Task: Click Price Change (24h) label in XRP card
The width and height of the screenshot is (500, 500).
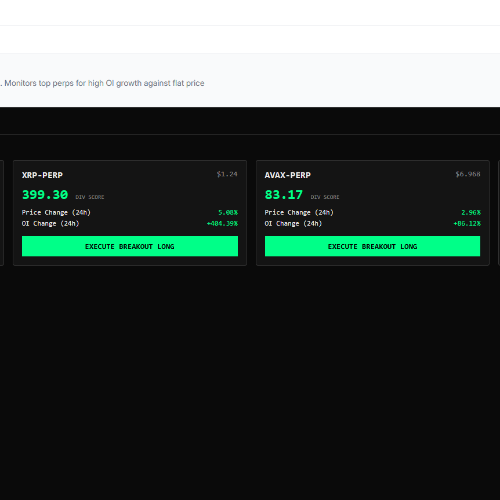Action: pyautogui.click(x=56, y=212)
